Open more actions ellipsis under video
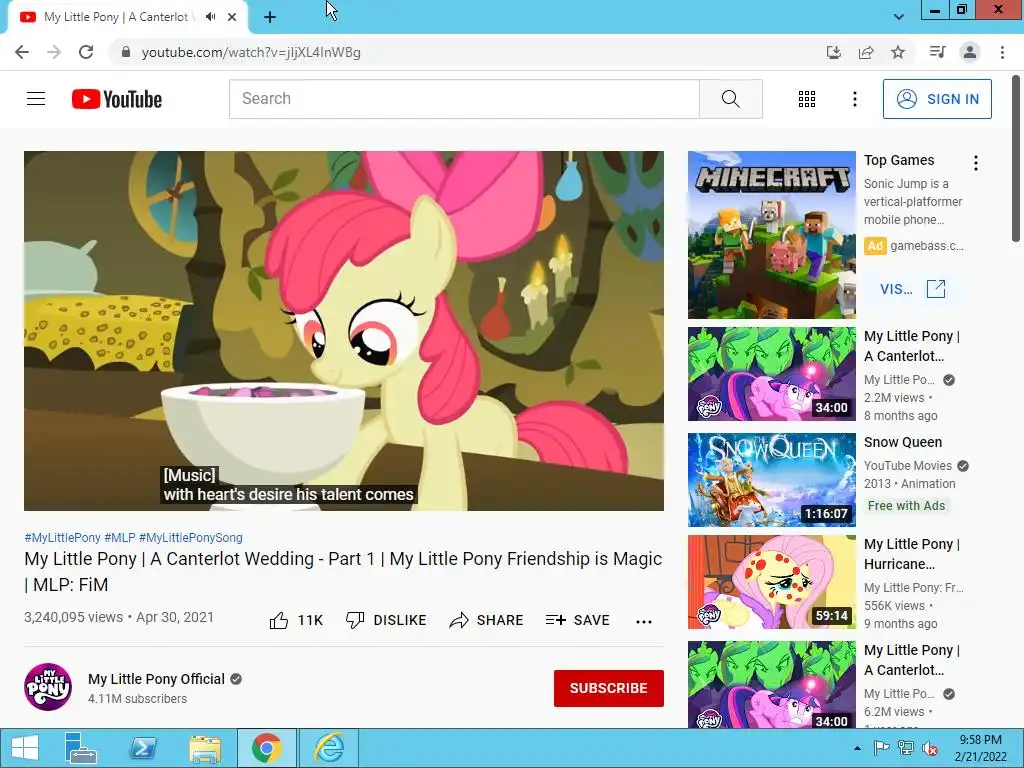1024x768 pixels. point(644,621)
